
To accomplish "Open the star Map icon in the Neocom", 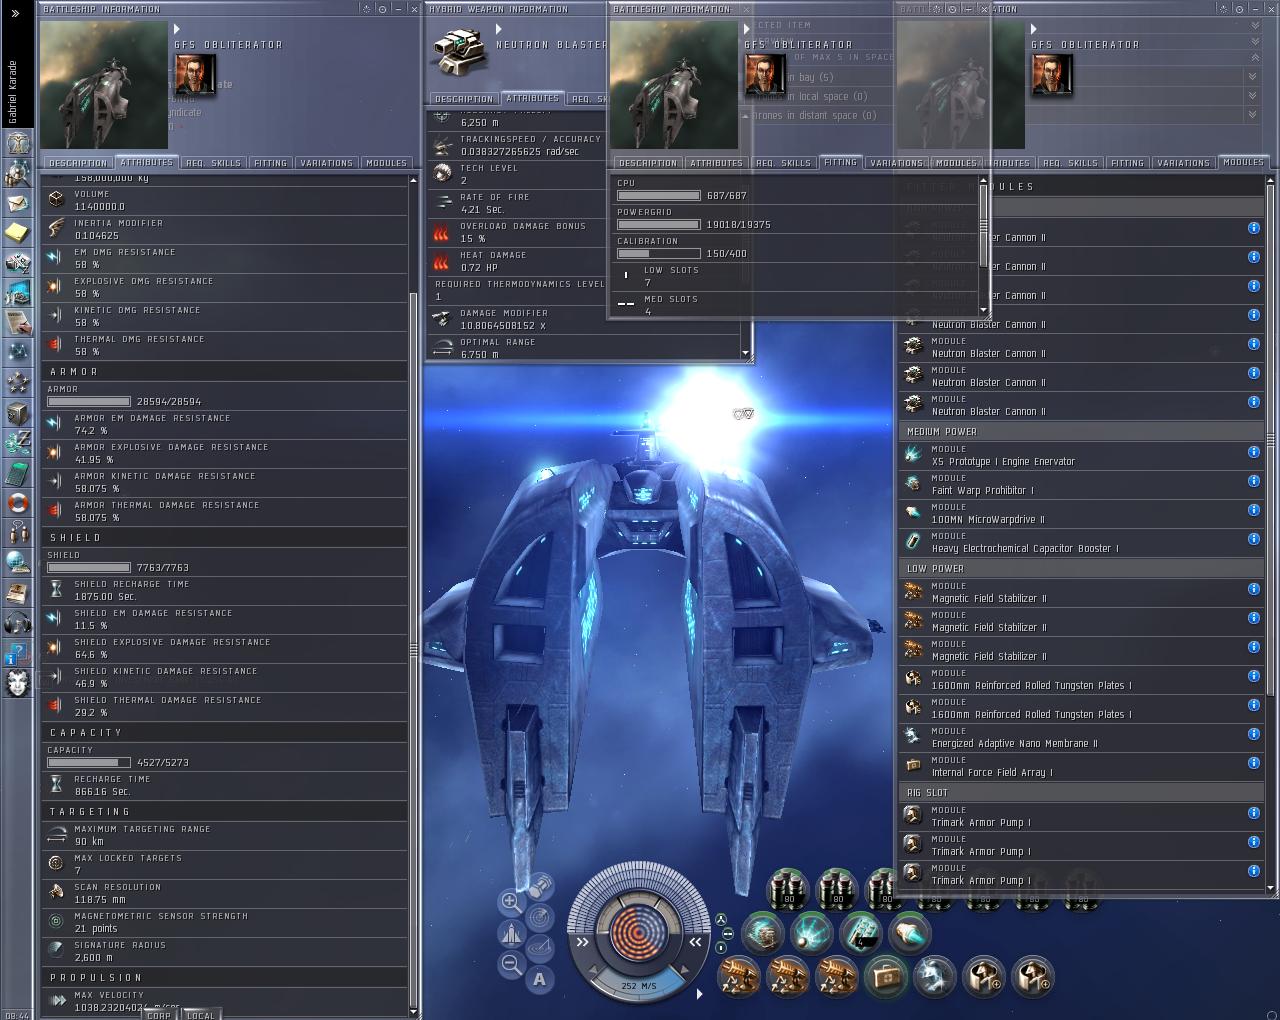I will tap(17, 353).
